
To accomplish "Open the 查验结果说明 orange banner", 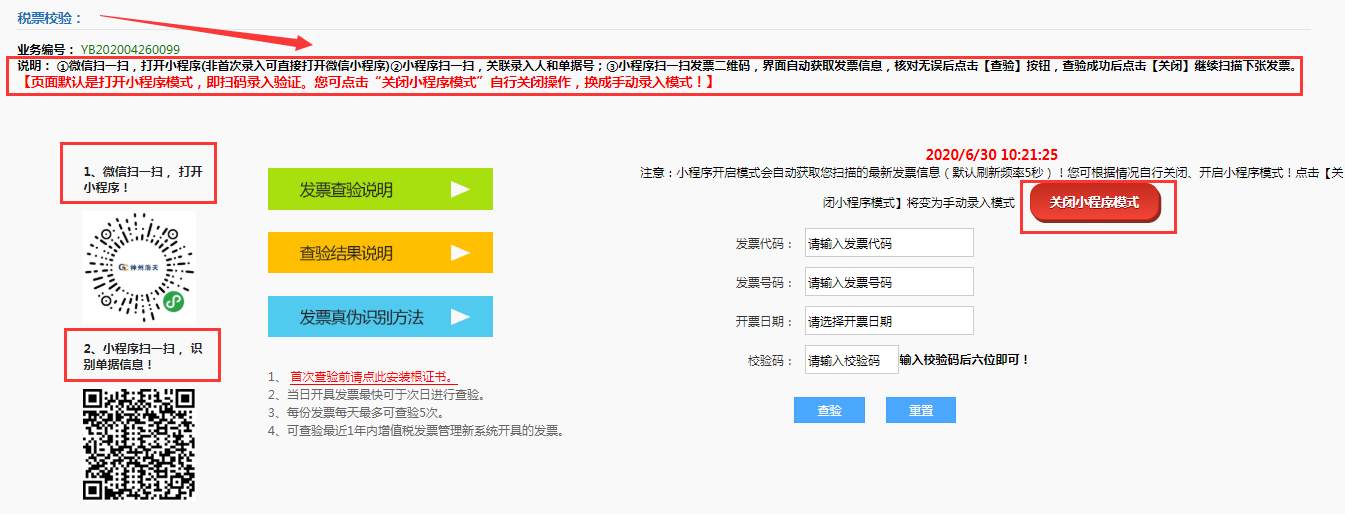I will 380,252.
